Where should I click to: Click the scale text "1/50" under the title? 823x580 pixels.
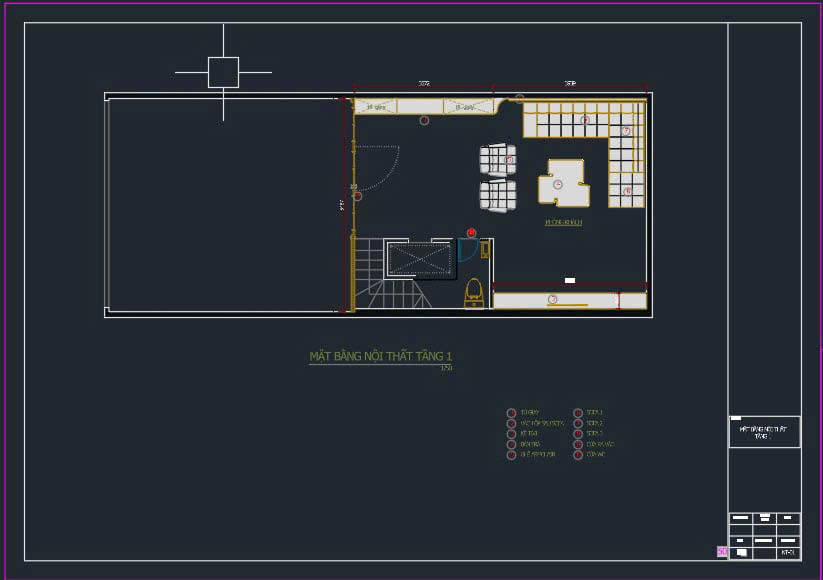(x=446, y=368)
